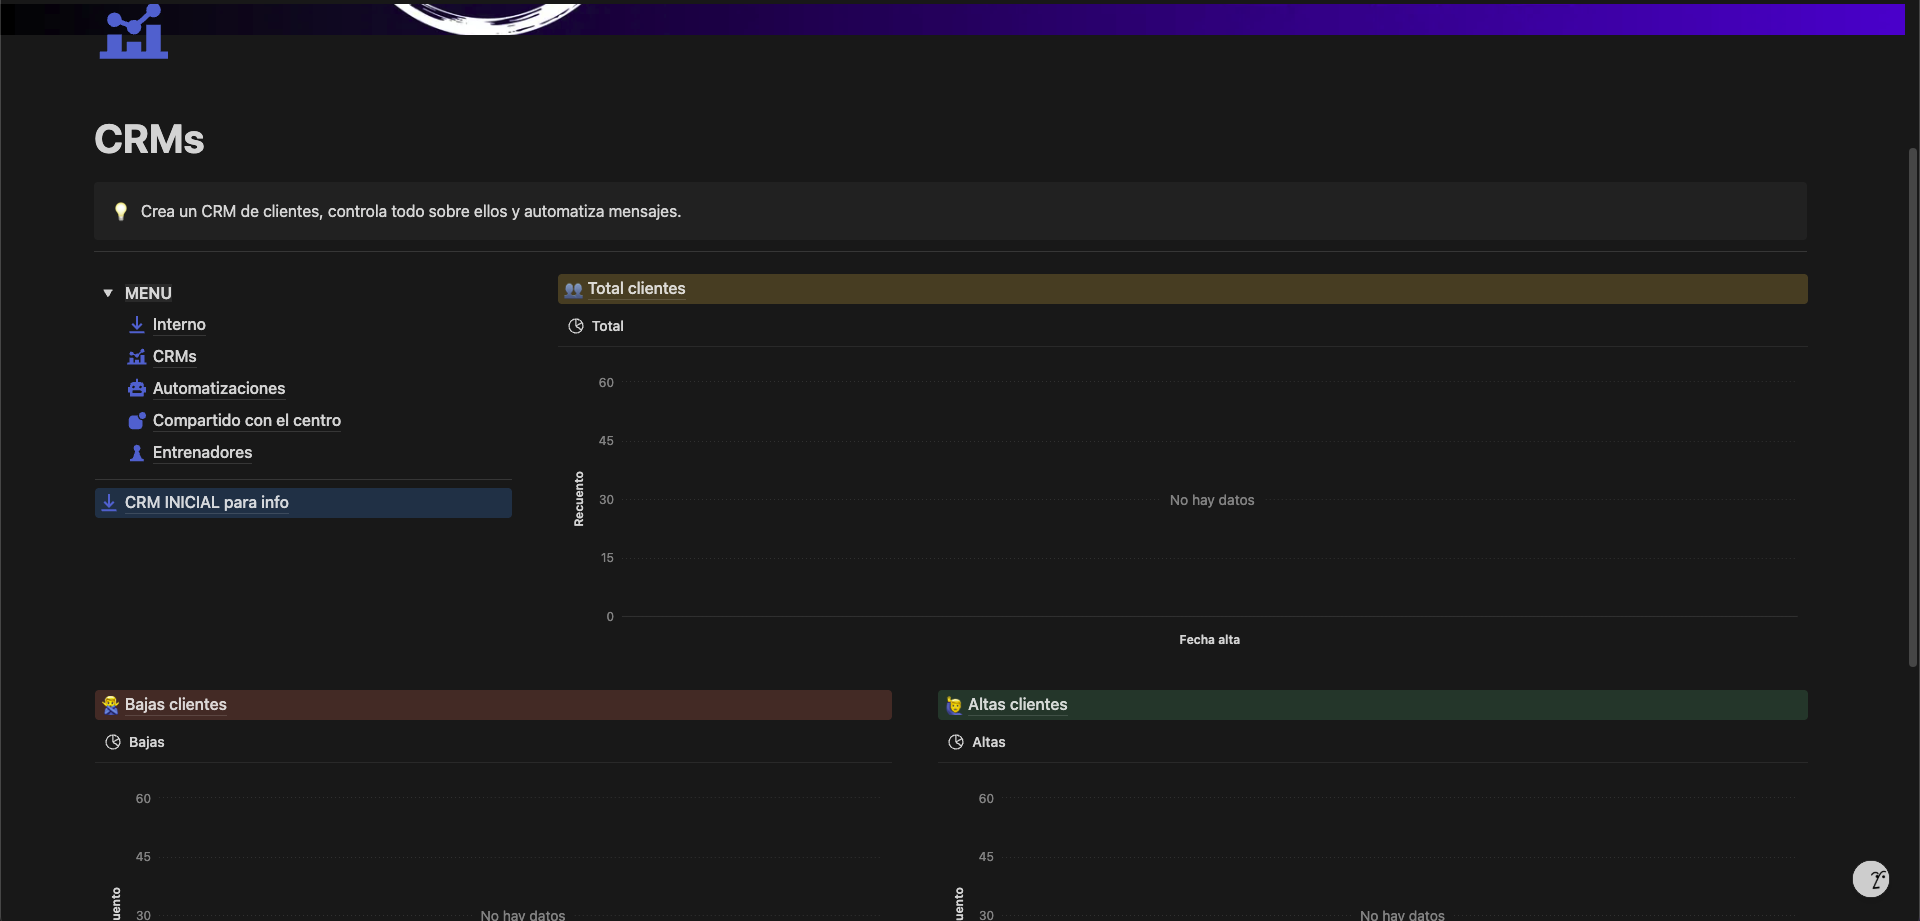Click the Compartido con el centro icon
This screenshot has height=921, width=1920.
[x=137, y=421]
